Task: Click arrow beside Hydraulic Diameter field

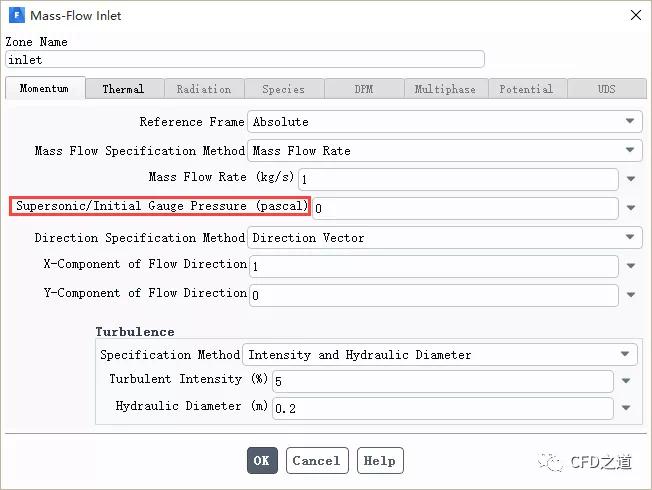Action: tap(626, 408)
